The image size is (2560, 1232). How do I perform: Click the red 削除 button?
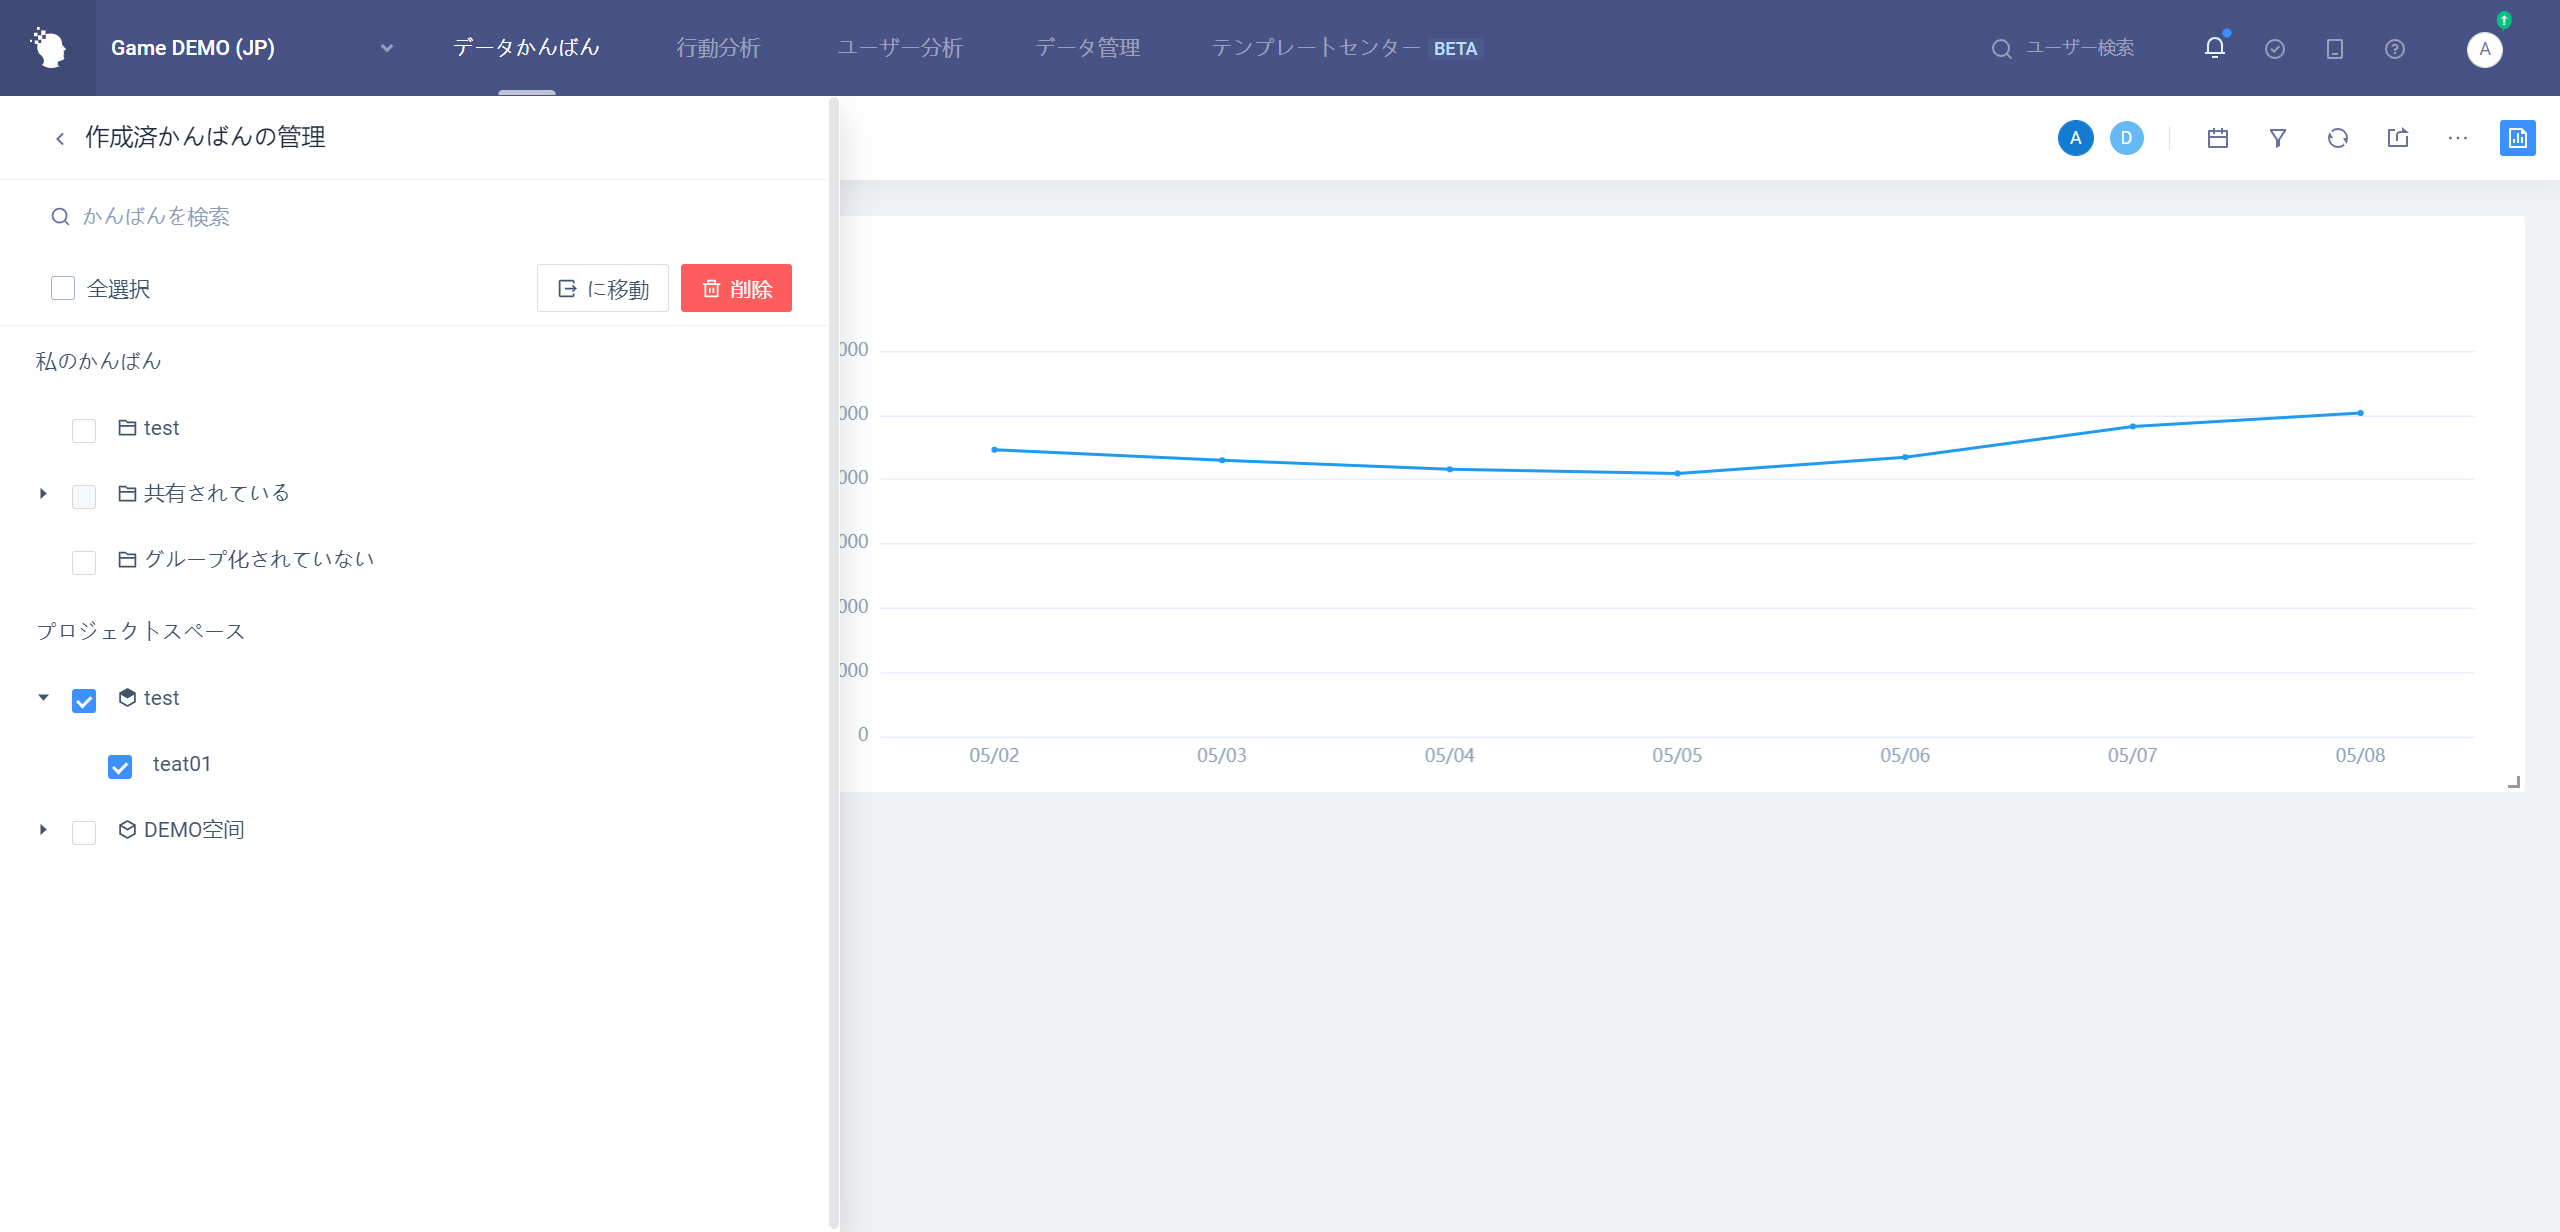(x=736, y=288)
